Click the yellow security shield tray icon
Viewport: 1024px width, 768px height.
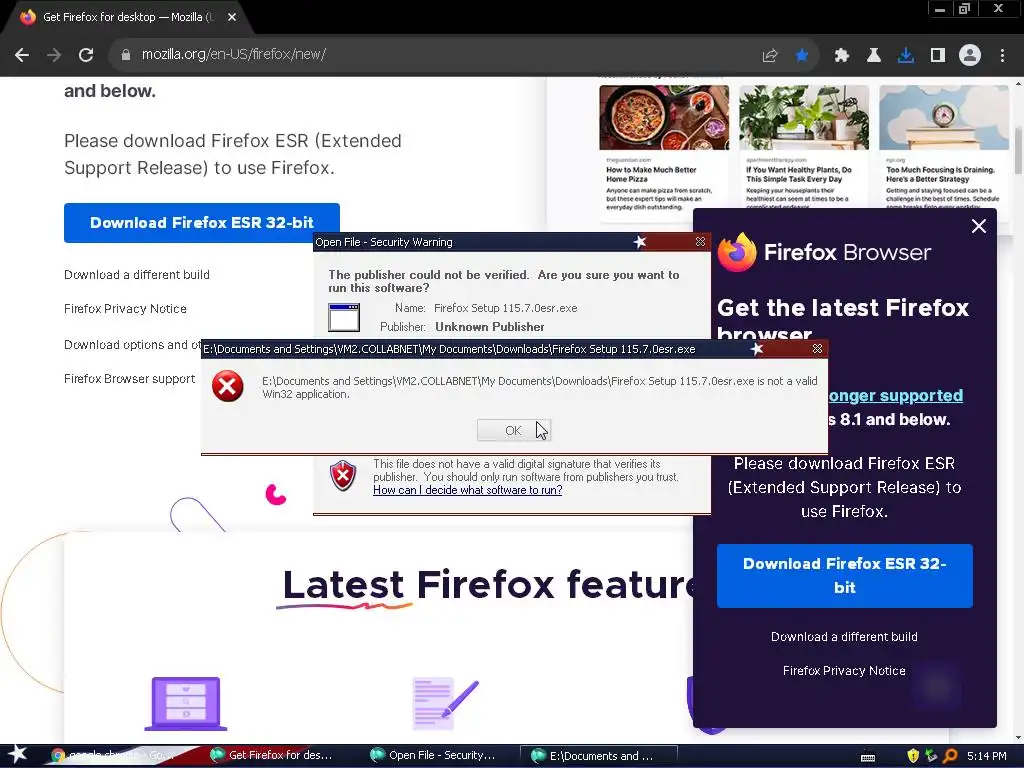913,756
